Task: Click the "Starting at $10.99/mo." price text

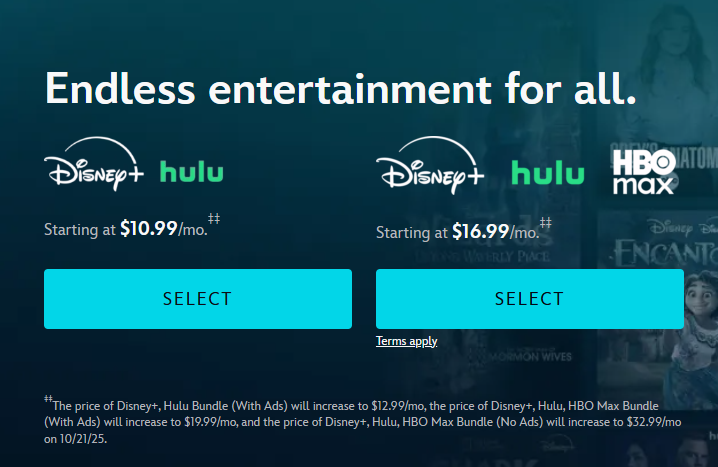Action: point(124,229)
